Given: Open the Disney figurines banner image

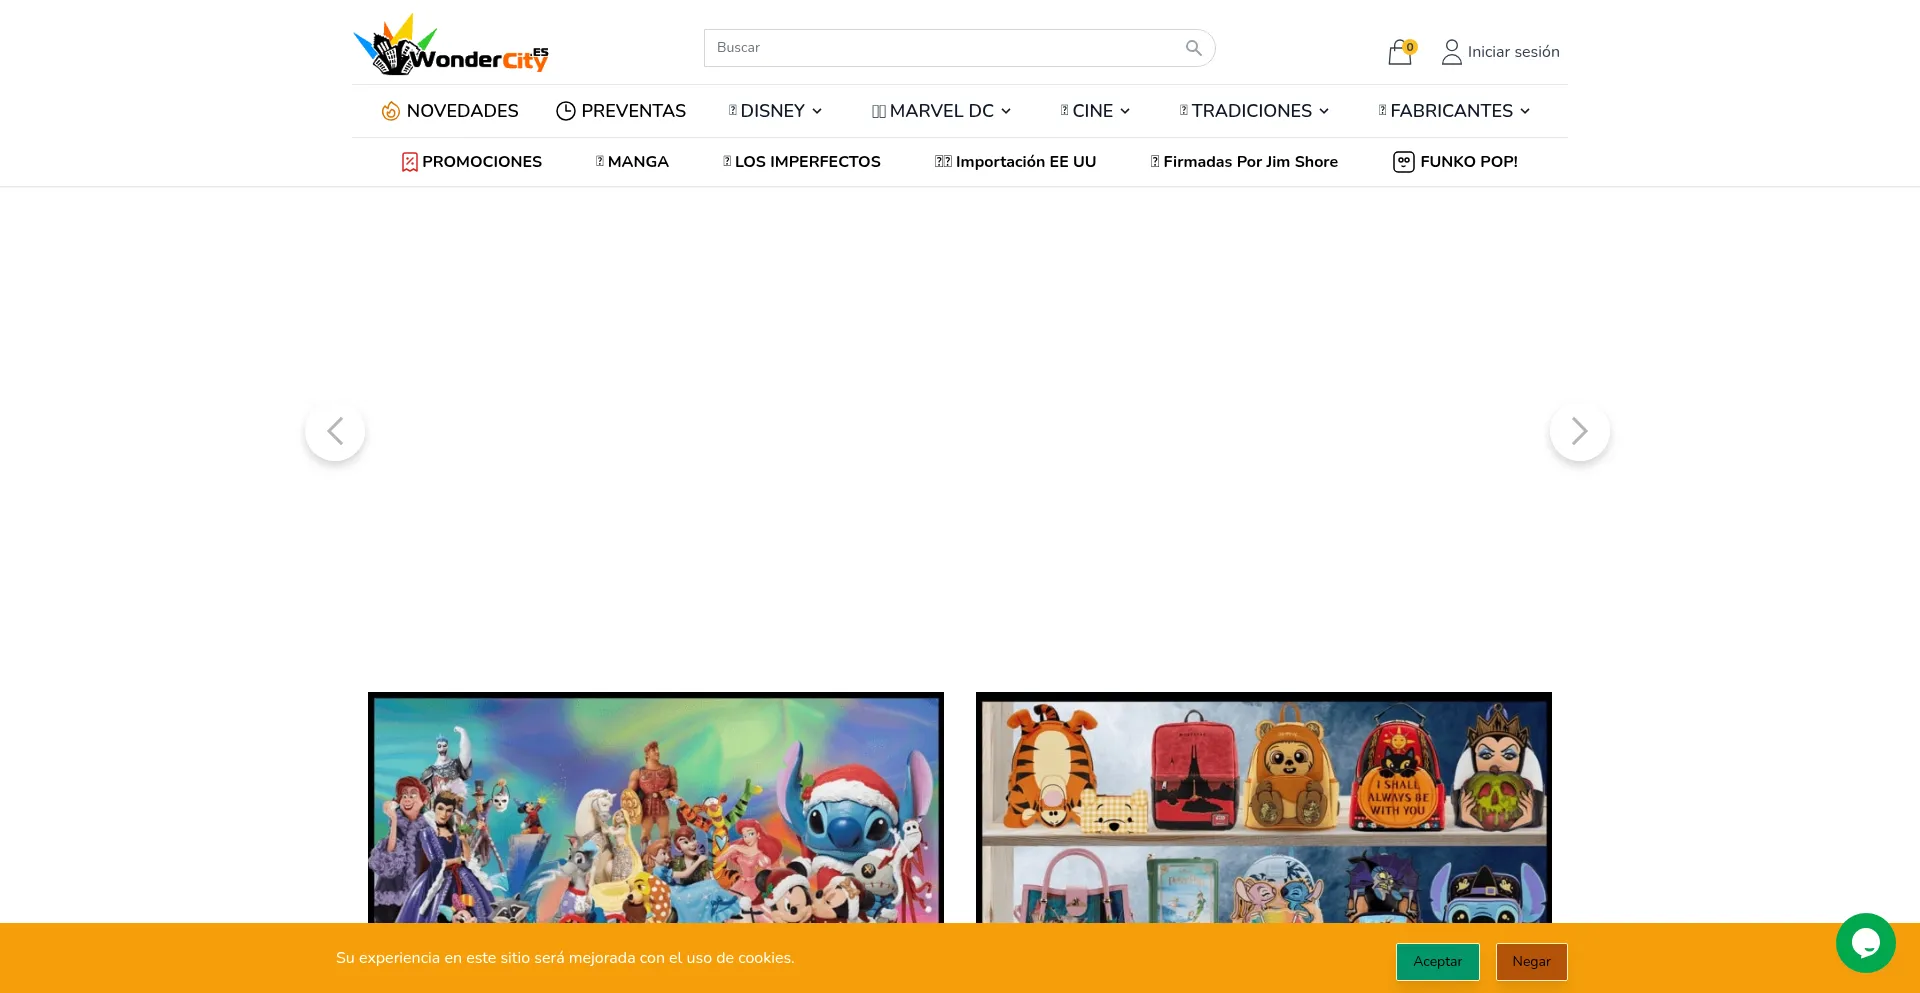Looking at the screenshot, I should click(x=656, y=807).
